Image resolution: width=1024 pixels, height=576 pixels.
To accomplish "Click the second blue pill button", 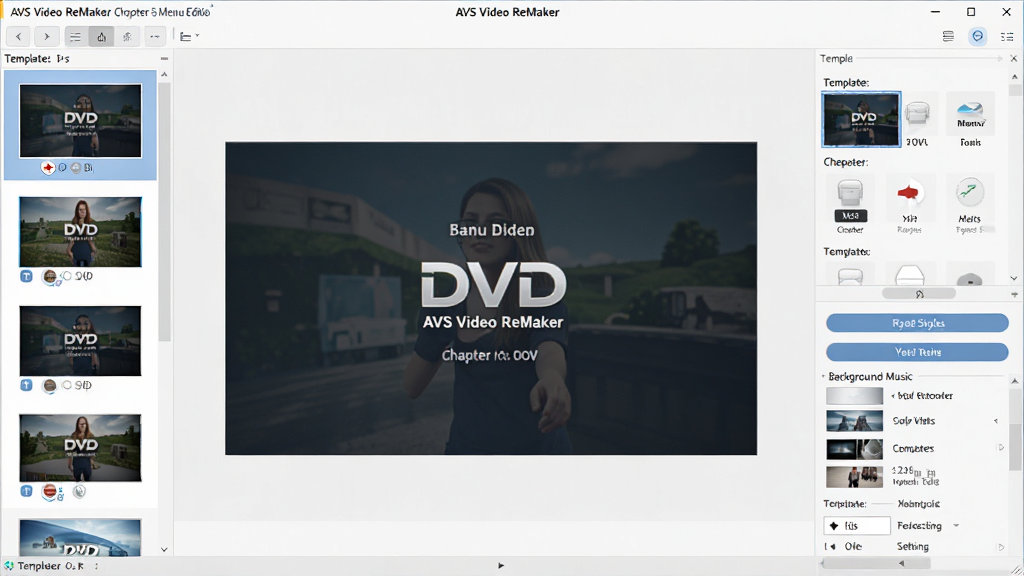I will pos(918,352).
